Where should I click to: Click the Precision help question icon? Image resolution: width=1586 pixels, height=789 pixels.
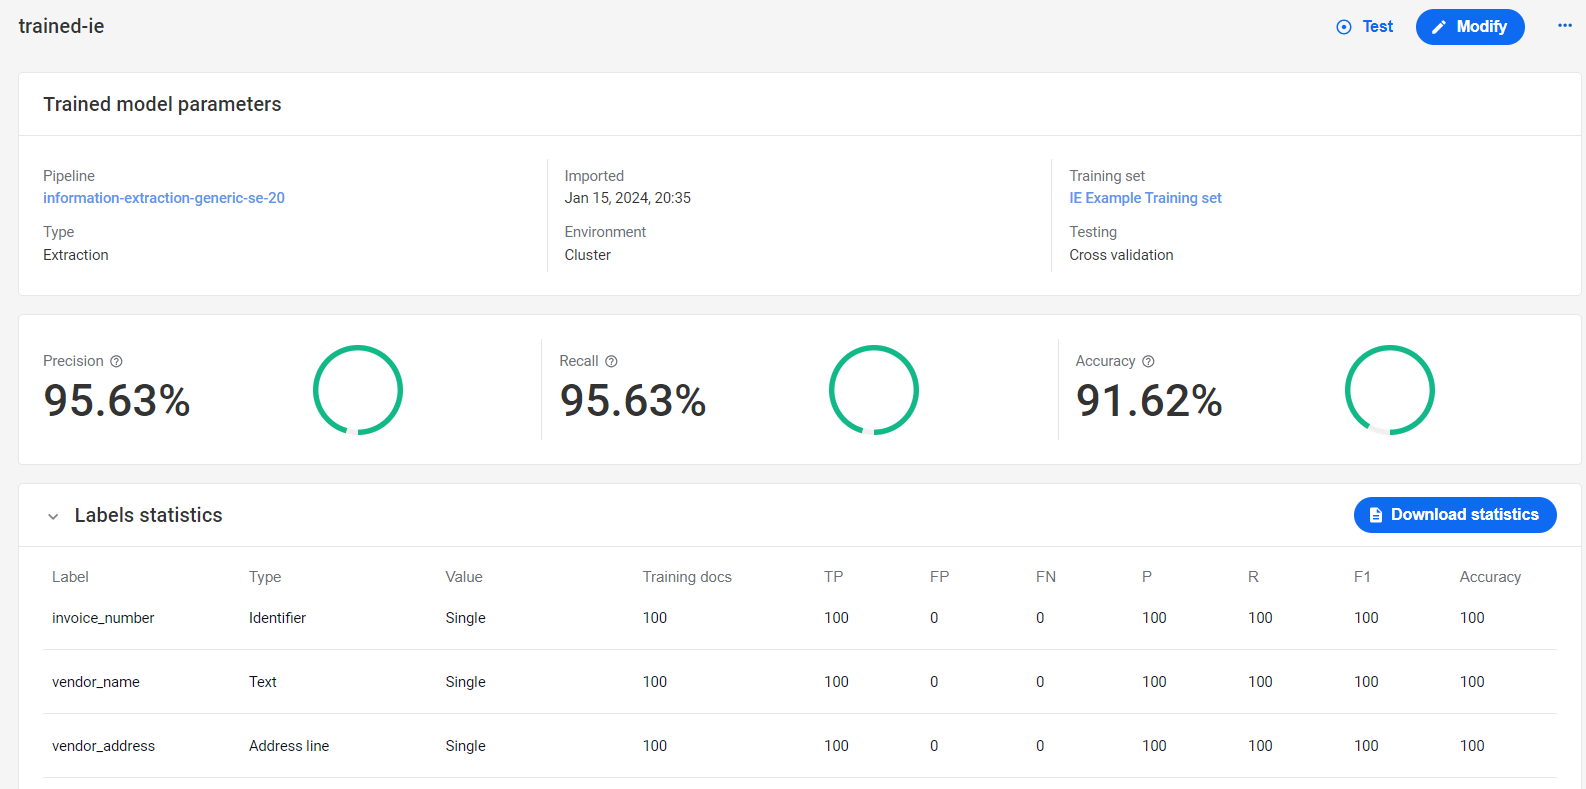pyautogui.click(x=116, y=361)
